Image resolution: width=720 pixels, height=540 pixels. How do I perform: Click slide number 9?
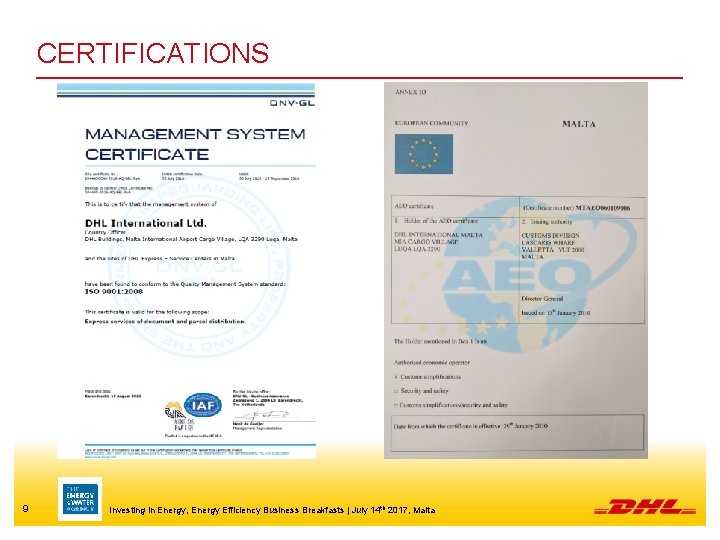coord(25,508)
